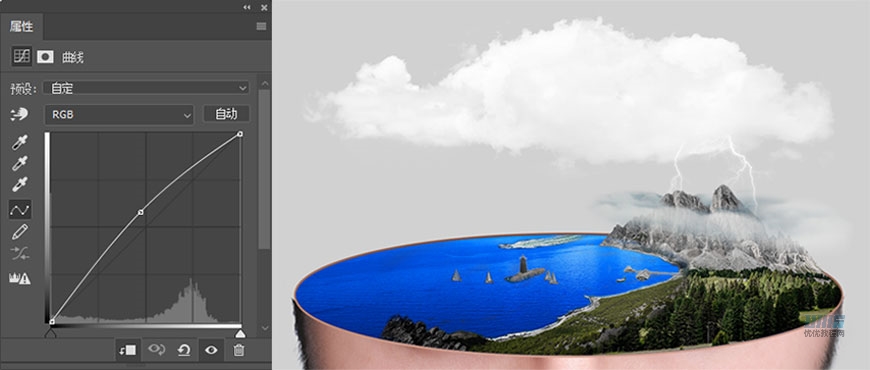Toggle layer visibility eye icon
This screenshot has width=870, height=370.
(211, 350)
